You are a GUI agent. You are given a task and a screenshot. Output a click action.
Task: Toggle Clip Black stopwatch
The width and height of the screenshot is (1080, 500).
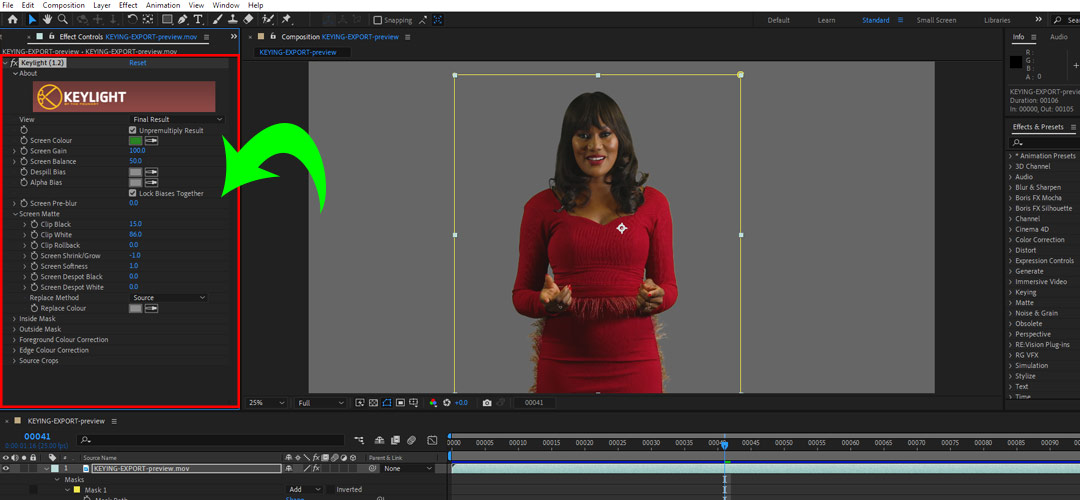click(x=34, y=225)
